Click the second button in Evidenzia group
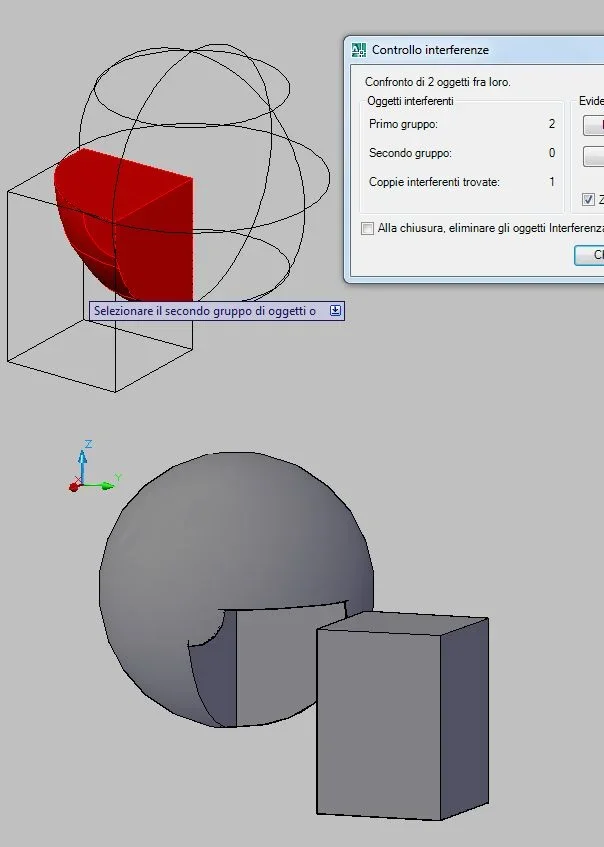The width and height of the screenshot is (604, 847). tap(594, 157)
